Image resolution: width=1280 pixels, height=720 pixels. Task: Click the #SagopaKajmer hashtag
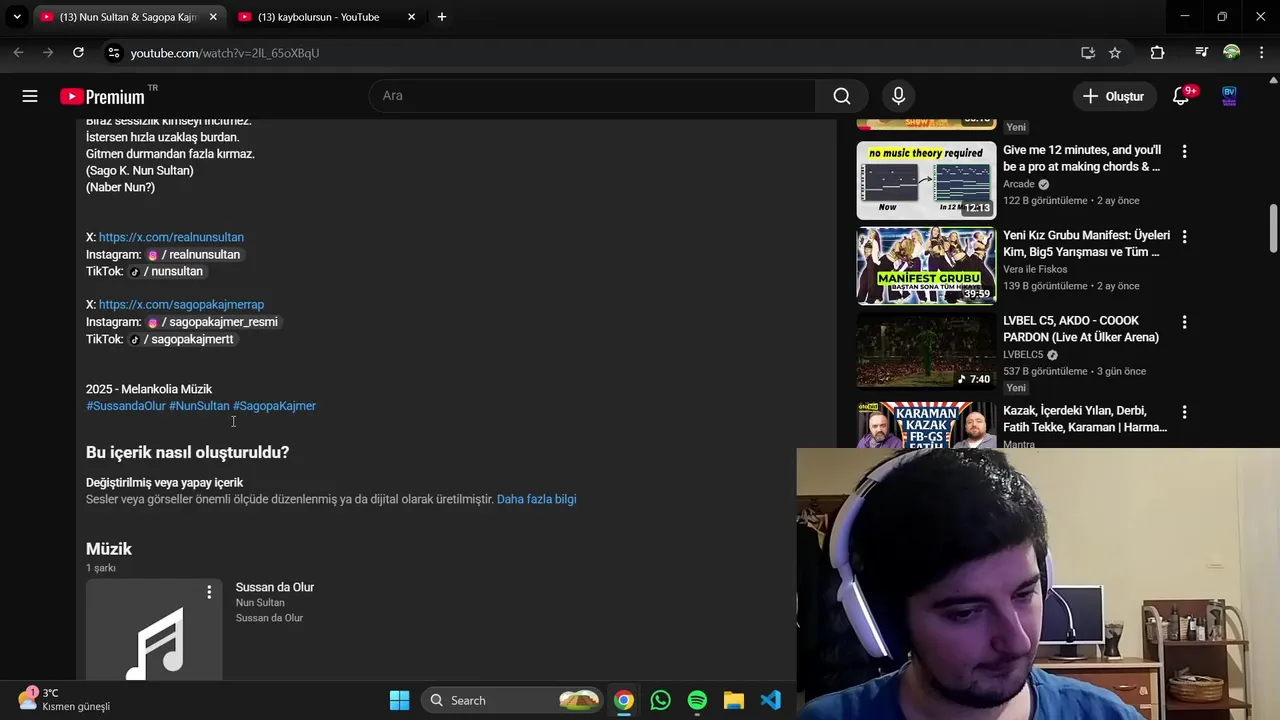[x=274, y=406]
